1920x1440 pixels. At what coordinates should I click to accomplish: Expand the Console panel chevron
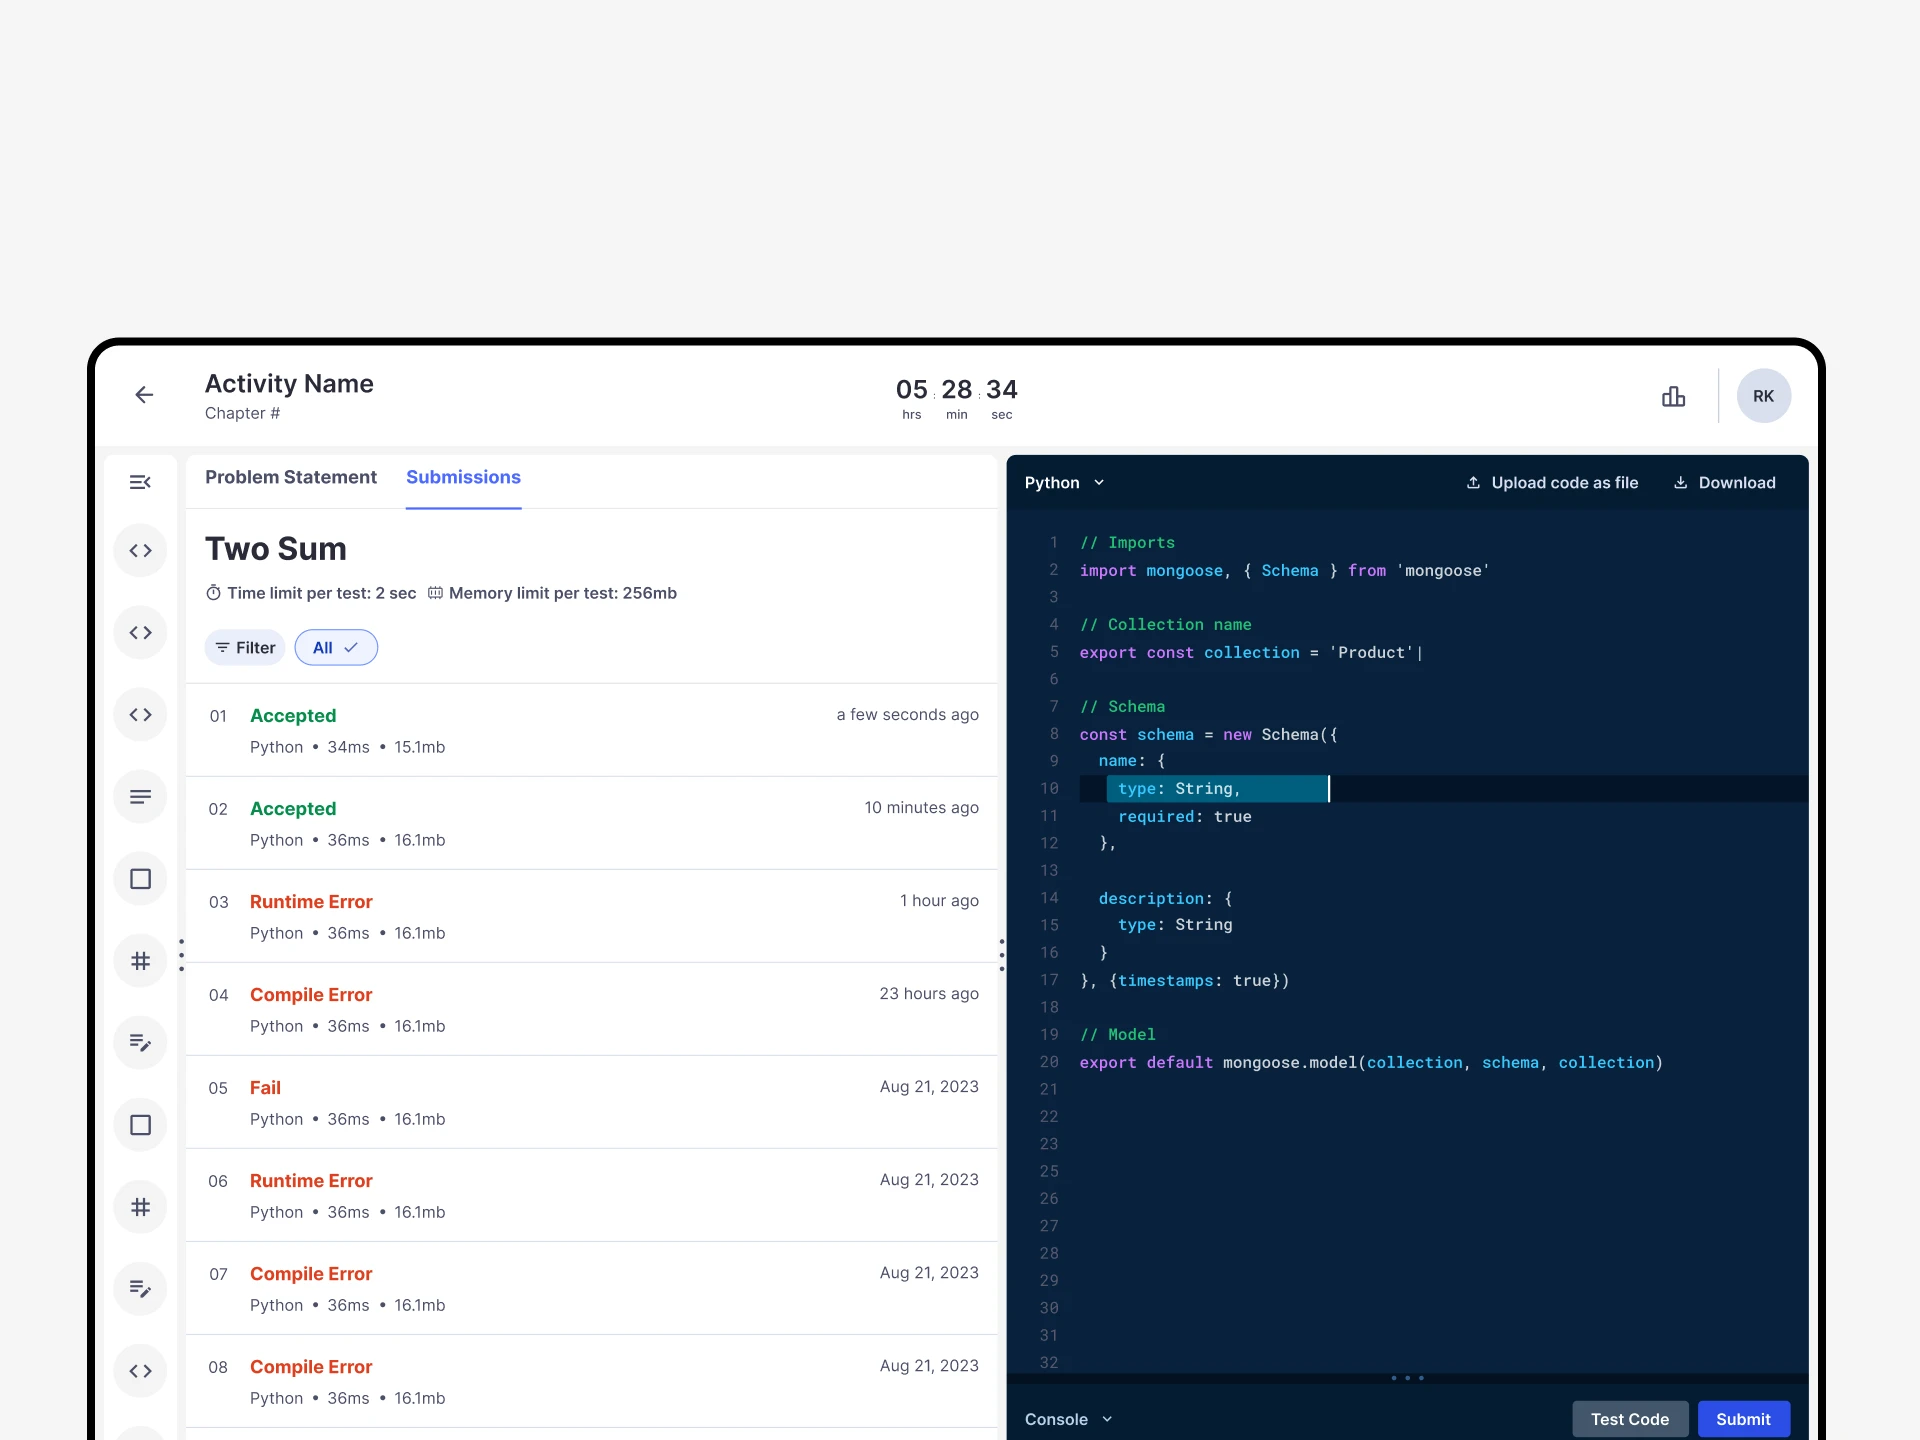1107,1419
